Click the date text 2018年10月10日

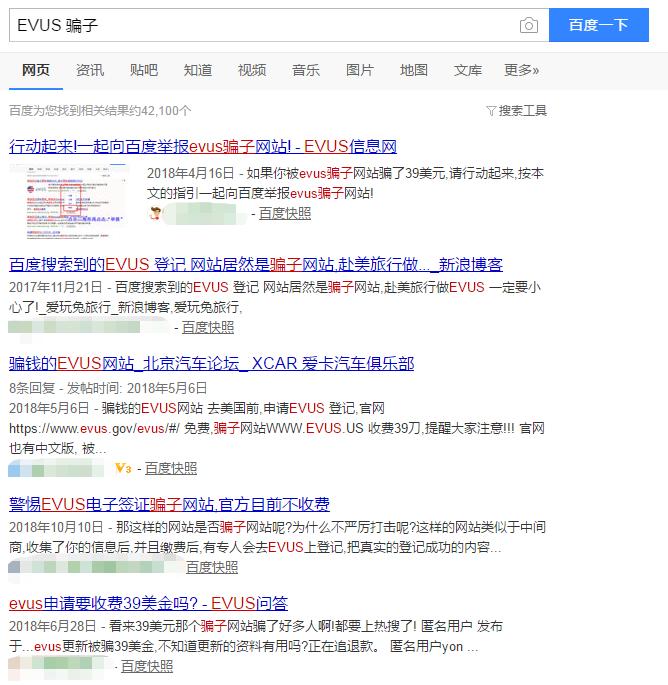point(56,527)
